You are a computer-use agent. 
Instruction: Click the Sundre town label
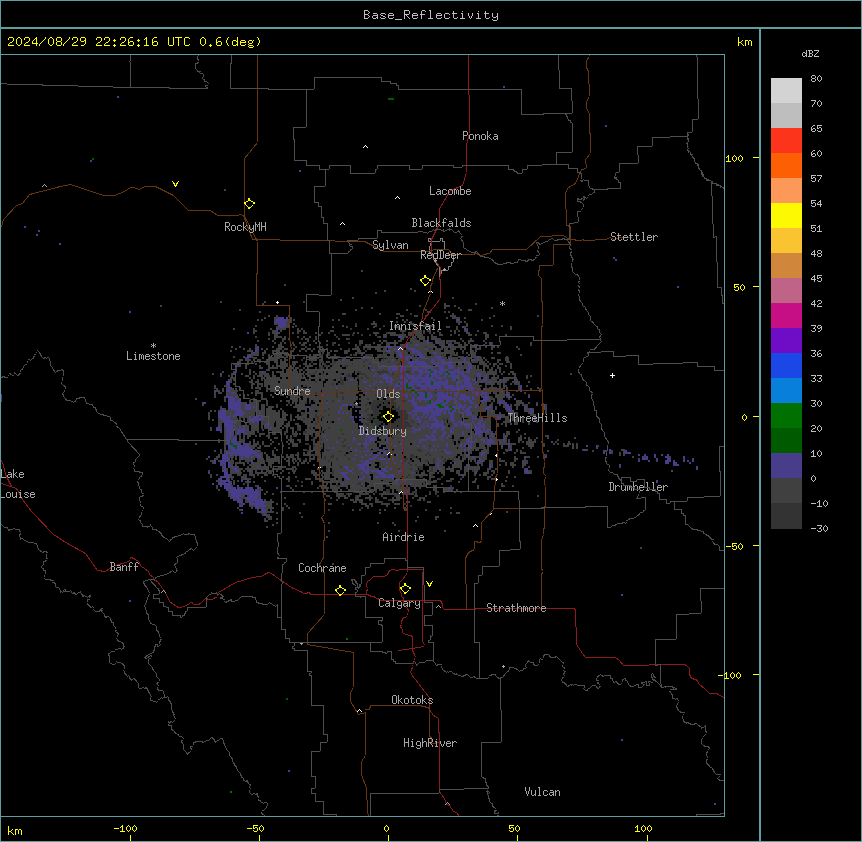pos(292,391)
